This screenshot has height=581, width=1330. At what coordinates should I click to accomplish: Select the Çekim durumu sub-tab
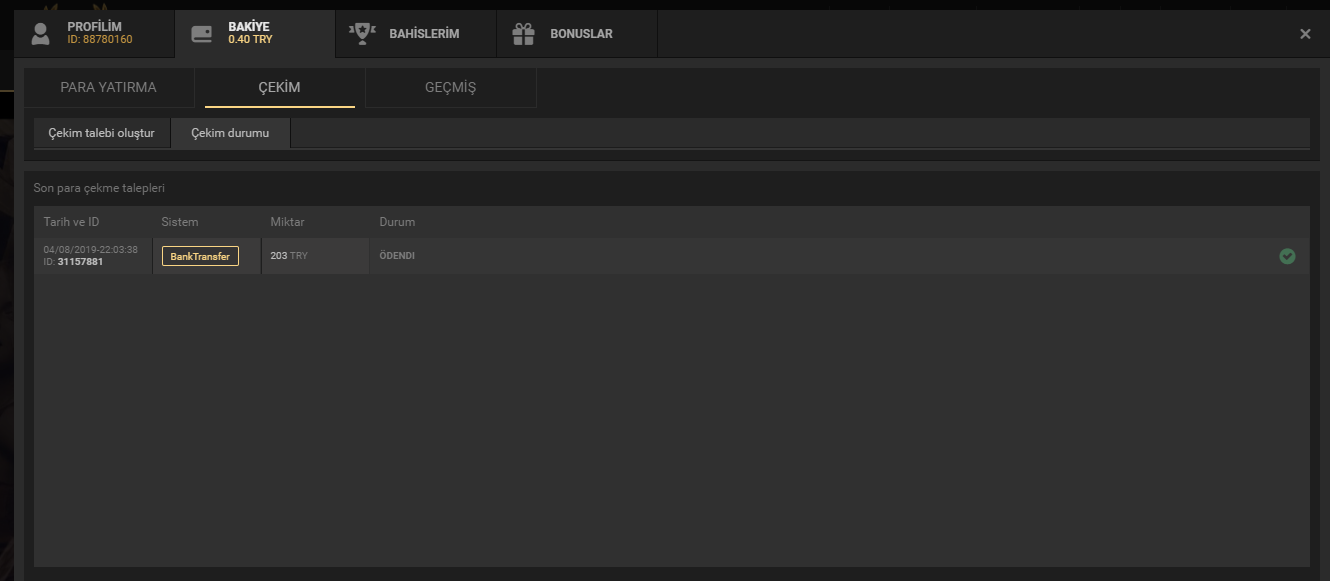(x=230, y=133)
